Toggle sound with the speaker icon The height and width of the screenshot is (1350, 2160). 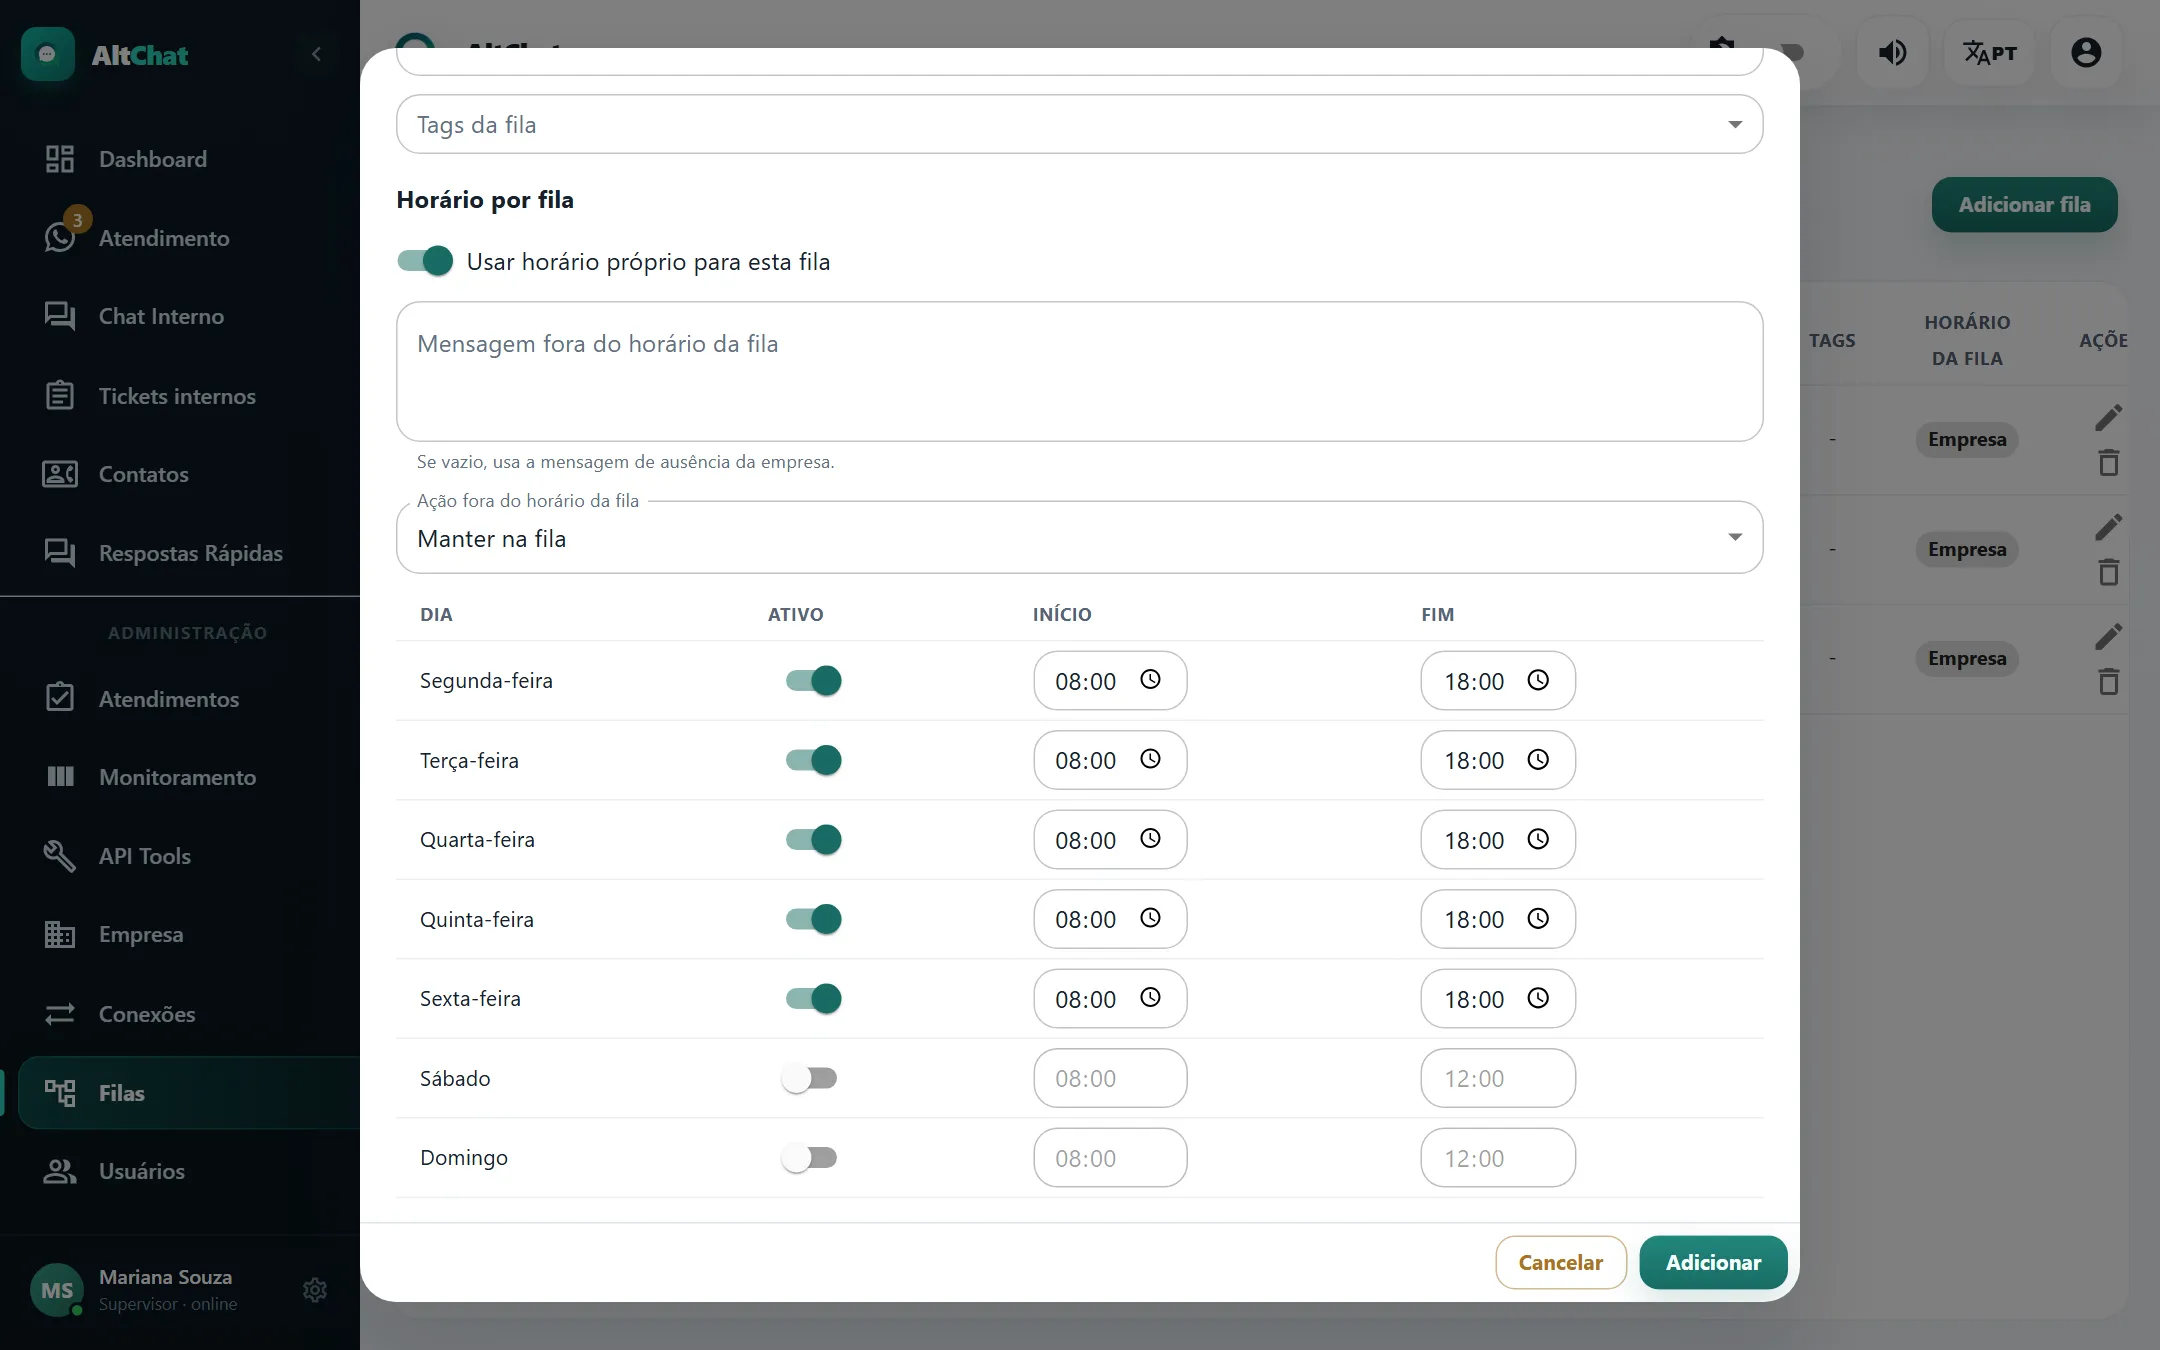(1892, 53)
